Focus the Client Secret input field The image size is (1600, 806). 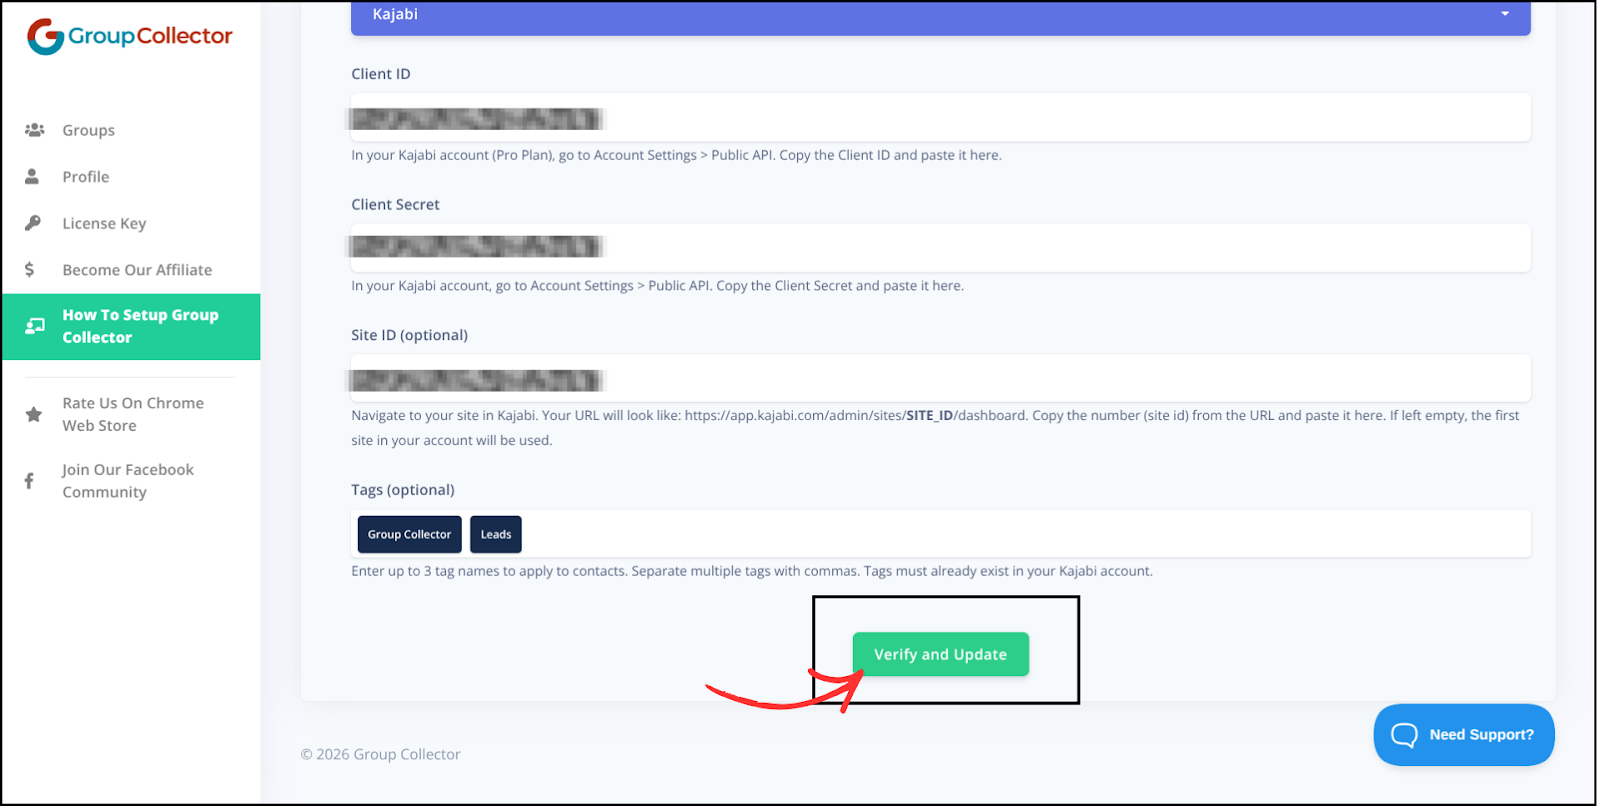(940, 247)
